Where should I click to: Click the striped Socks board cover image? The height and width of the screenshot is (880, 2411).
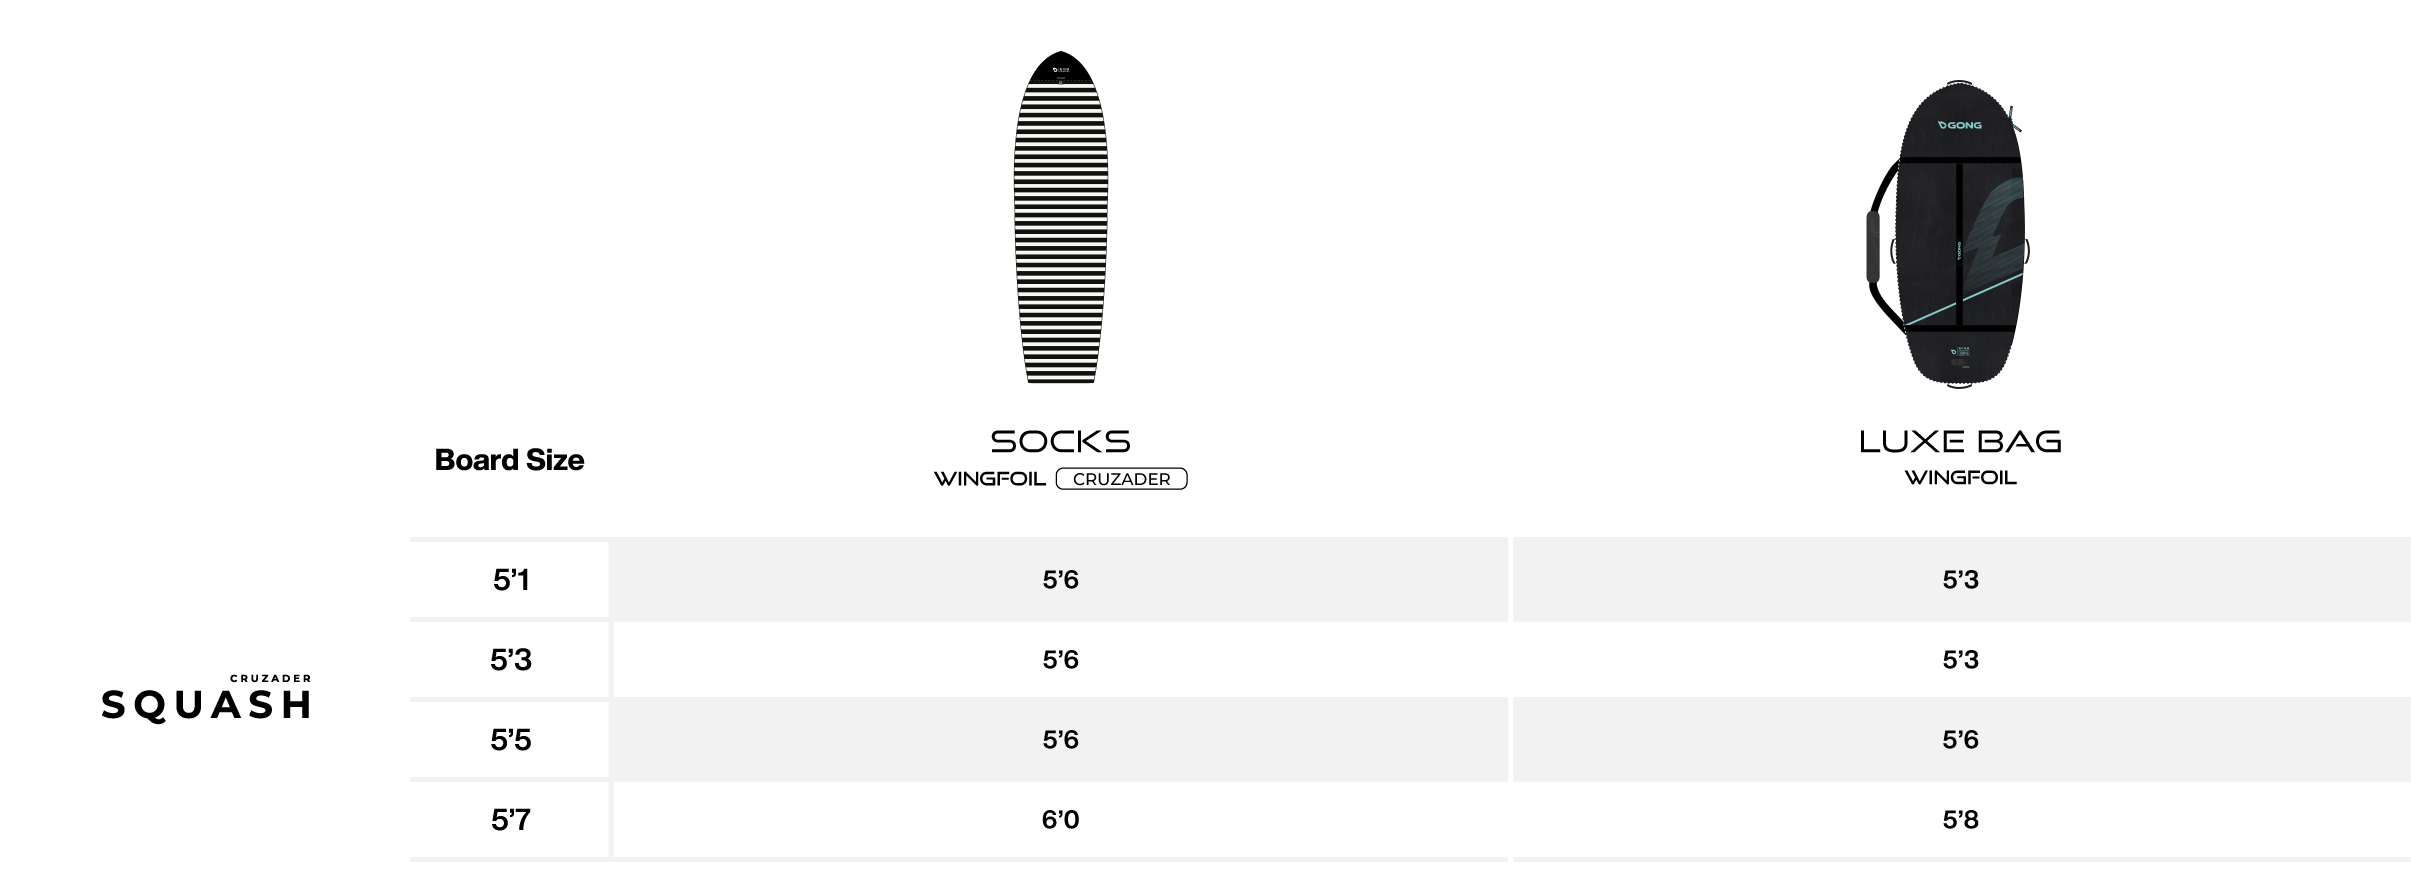[x=1060, y=217]
